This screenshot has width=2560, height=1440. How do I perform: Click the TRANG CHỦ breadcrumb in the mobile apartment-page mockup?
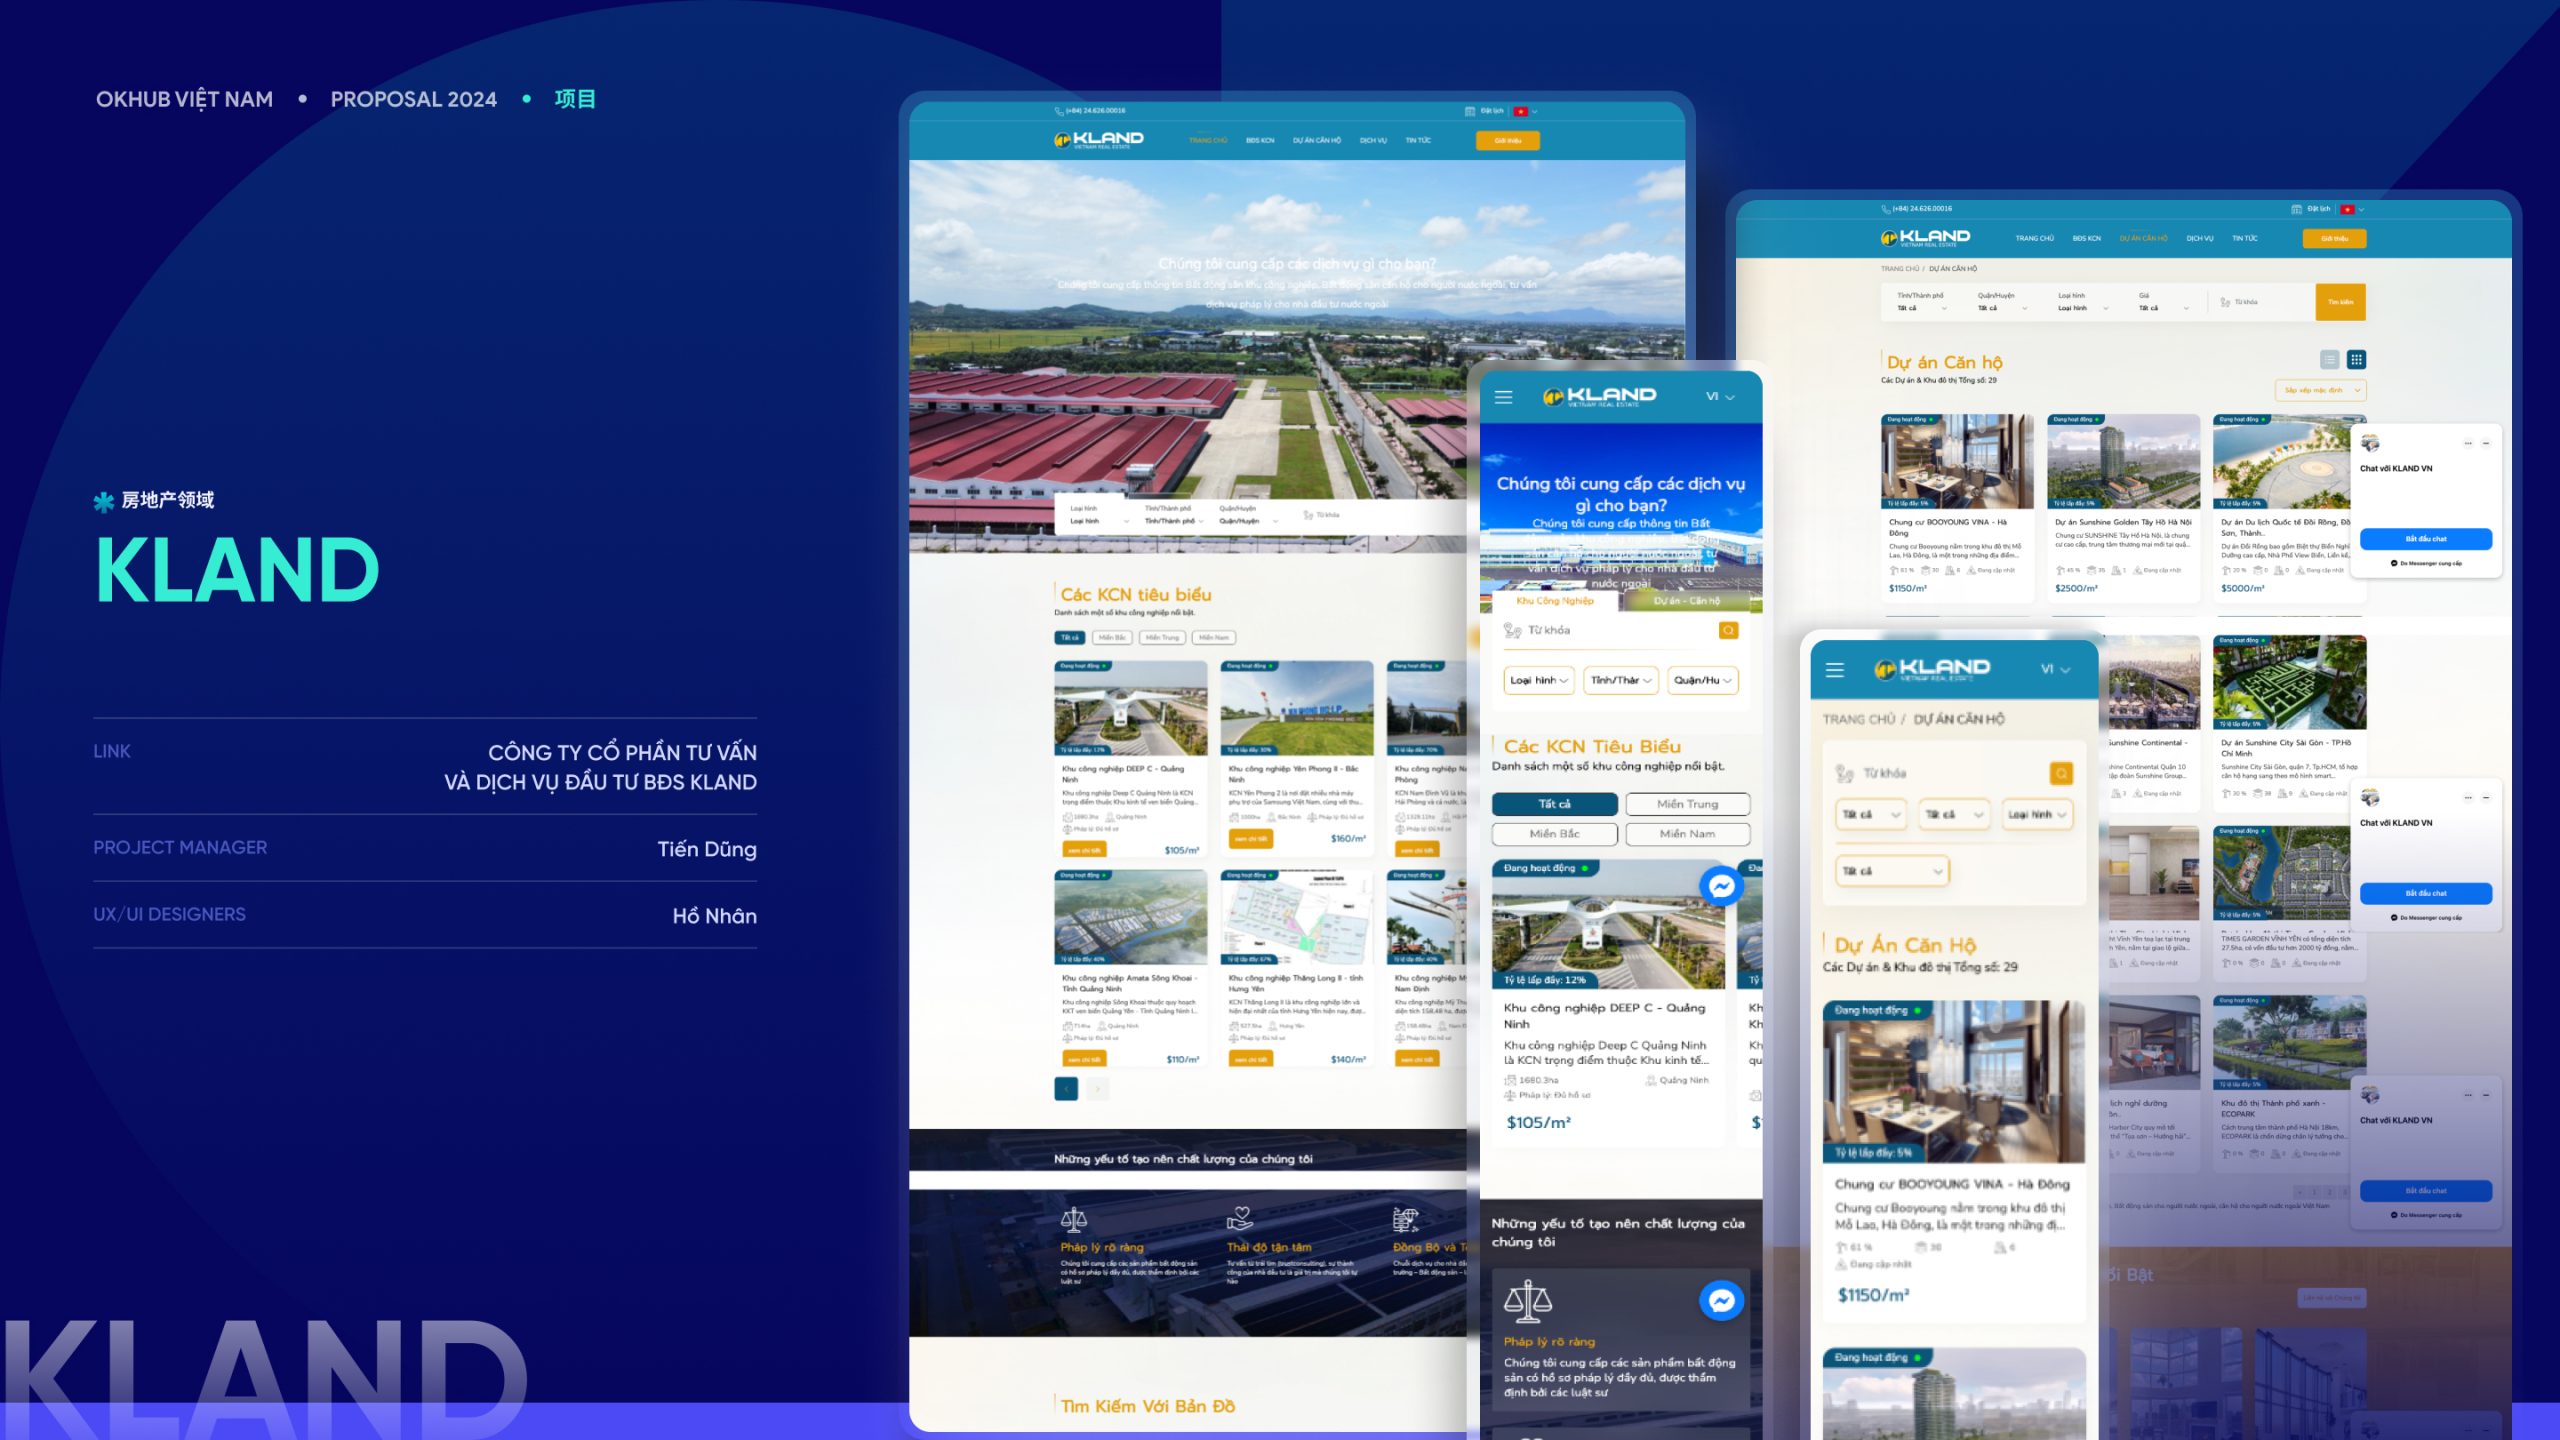point(1859,719)
